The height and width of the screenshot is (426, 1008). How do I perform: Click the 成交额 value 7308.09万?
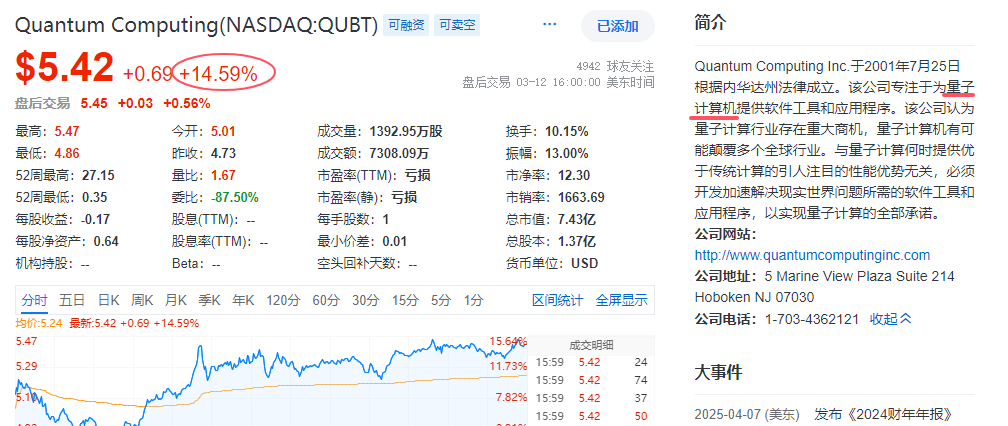[x=399, y=154]
